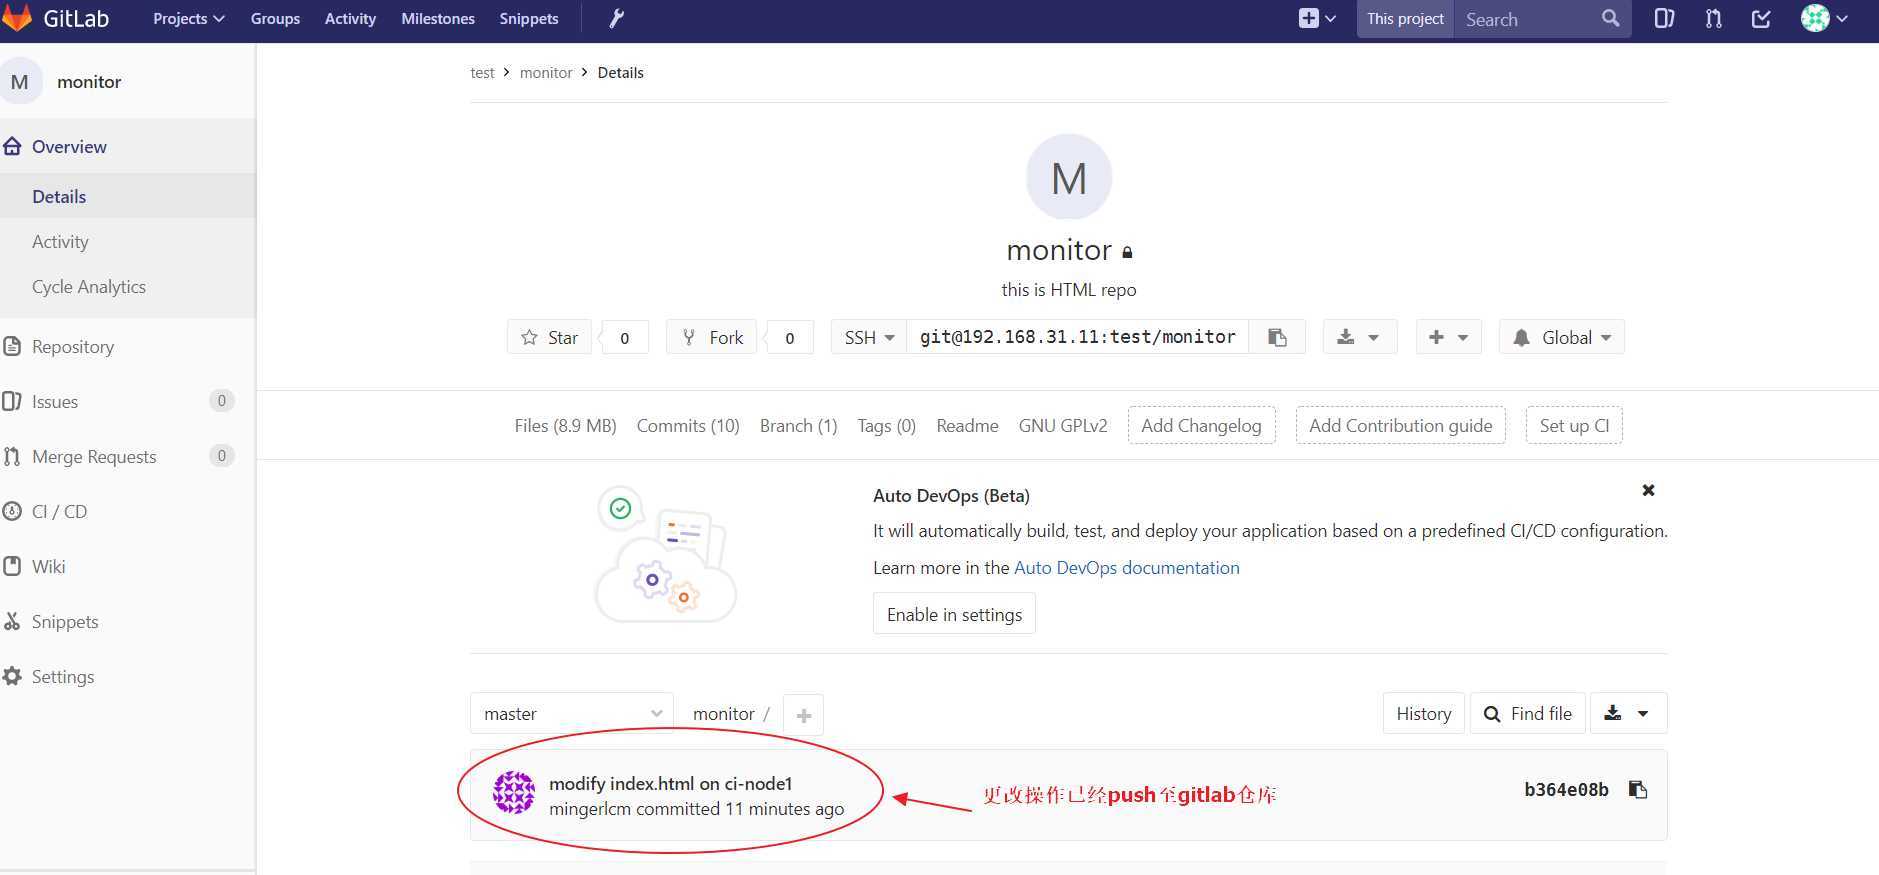Viewport: 1879px width, 875px height.
Task: Open Commits (10) link
Action: [688, 425]
